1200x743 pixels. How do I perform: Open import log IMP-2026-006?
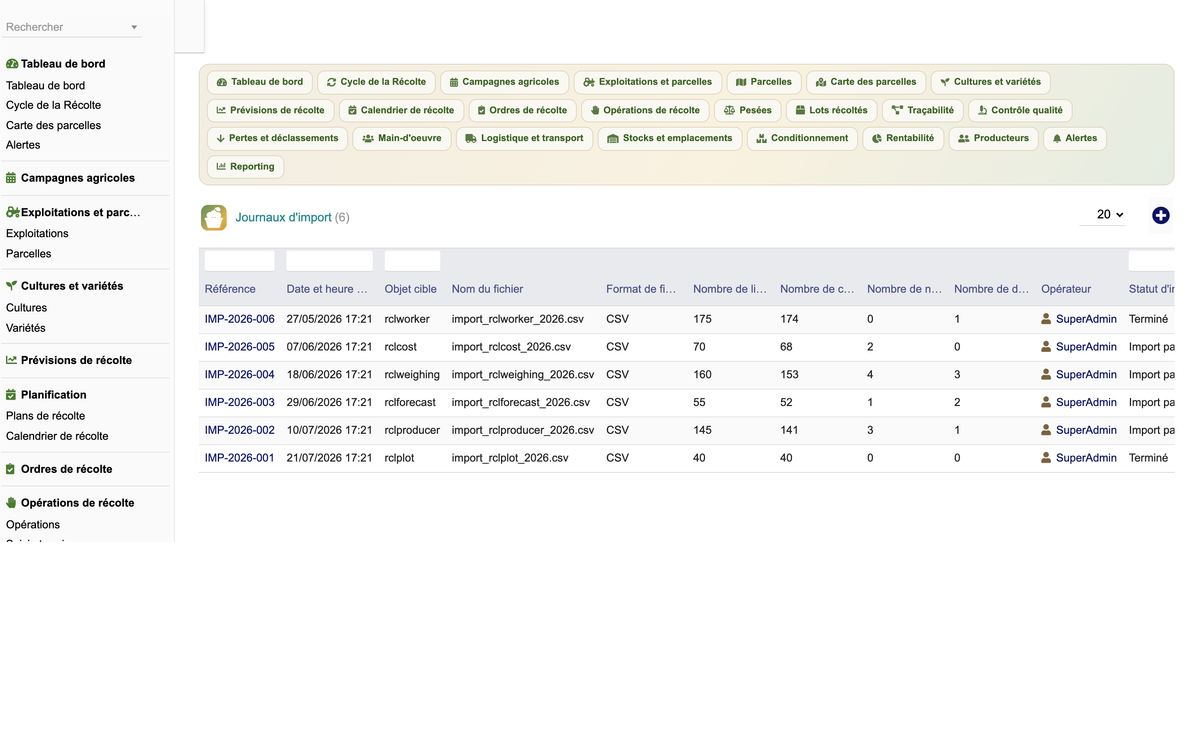240,319
